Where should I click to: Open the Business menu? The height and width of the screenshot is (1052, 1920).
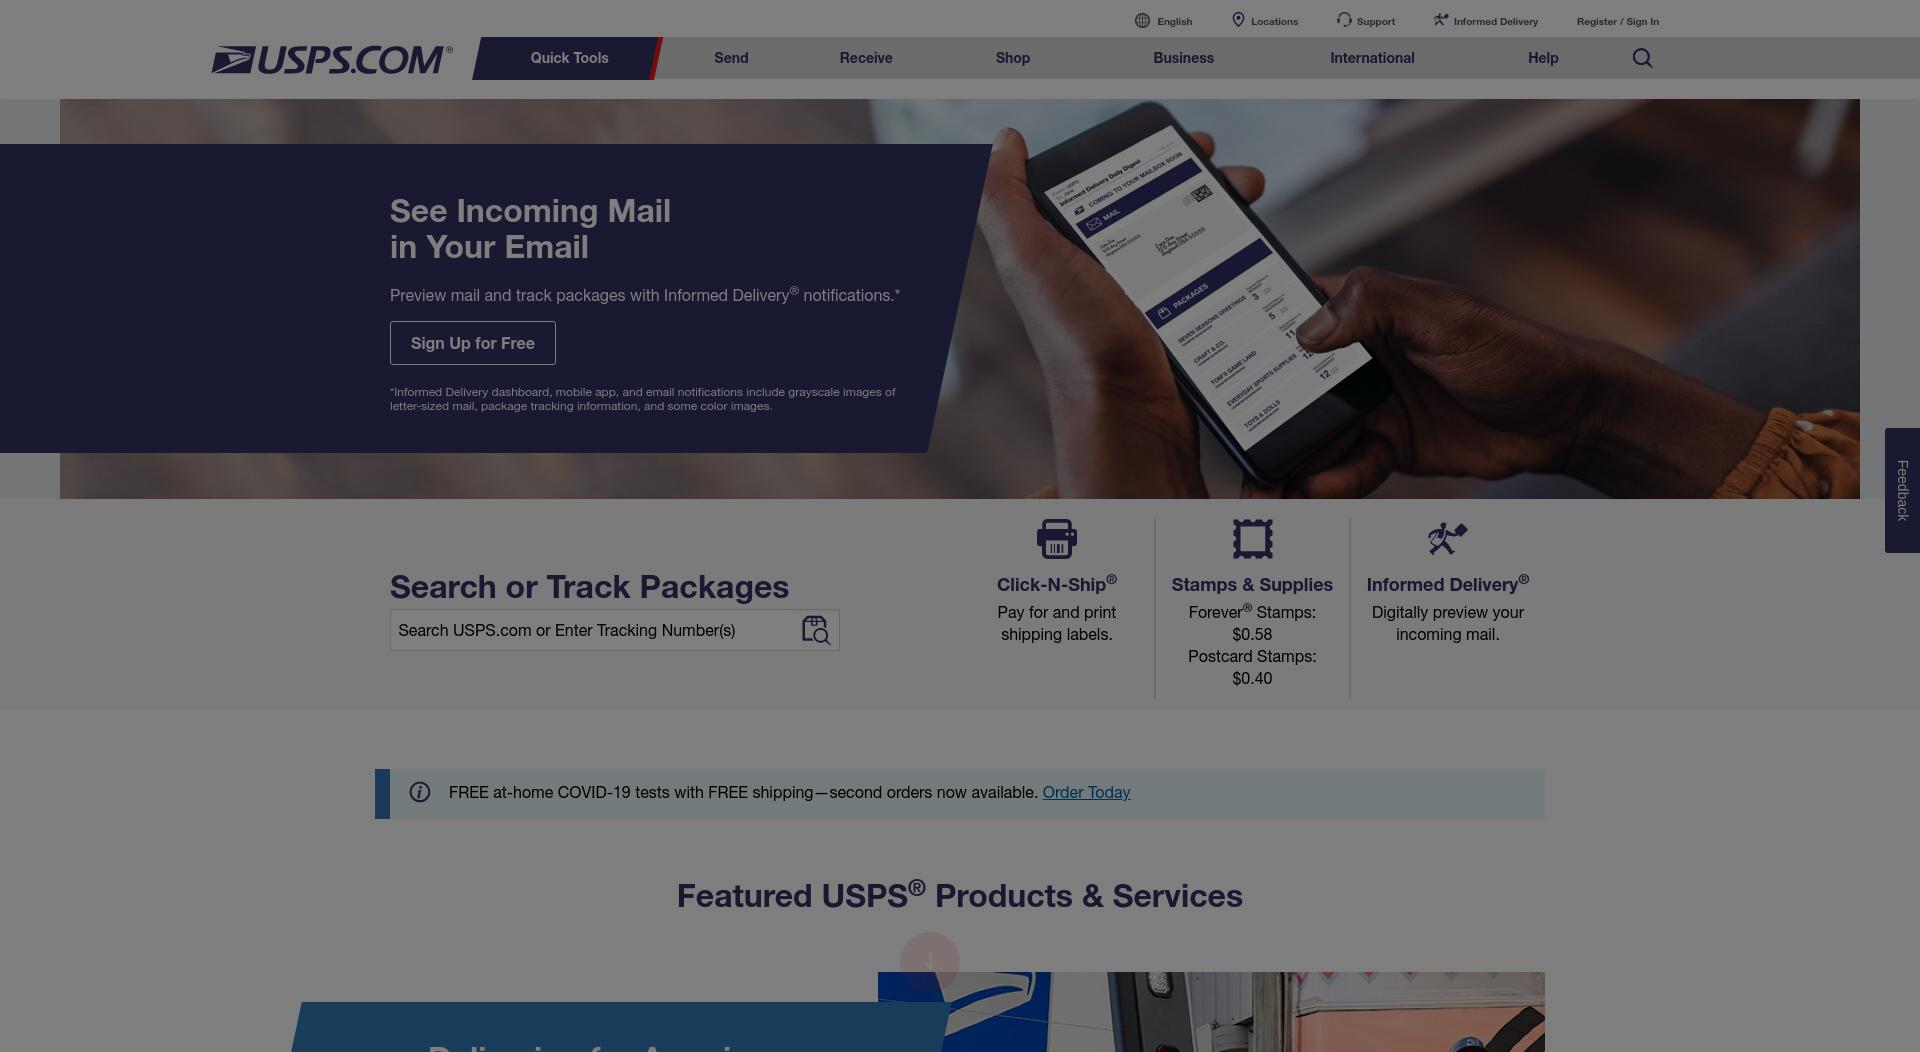1183,58
